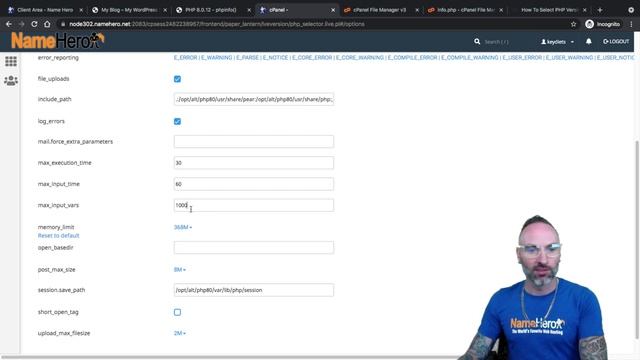This screenshot has height=360, width=640.
Task: Click the browser home icon
Action: tap(47, 24)
